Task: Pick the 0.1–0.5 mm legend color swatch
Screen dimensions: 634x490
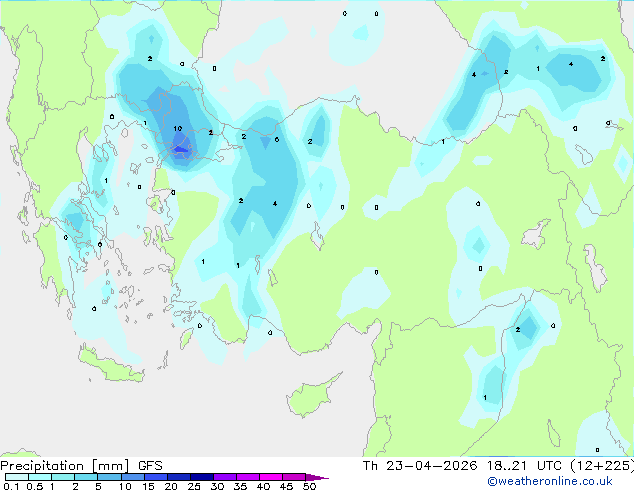Action: click(17, 477)
